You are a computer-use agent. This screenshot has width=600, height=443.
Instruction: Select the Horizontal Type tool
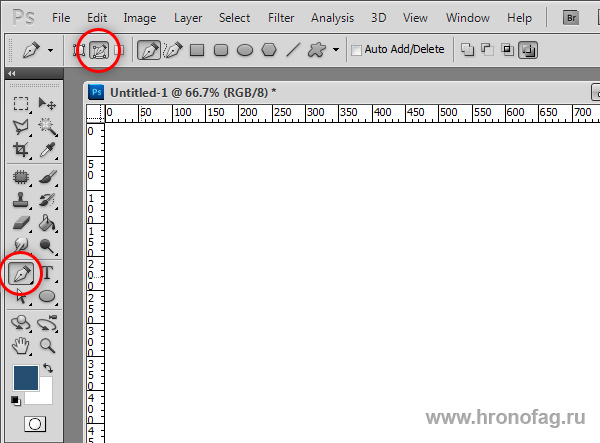pos(47,273)
